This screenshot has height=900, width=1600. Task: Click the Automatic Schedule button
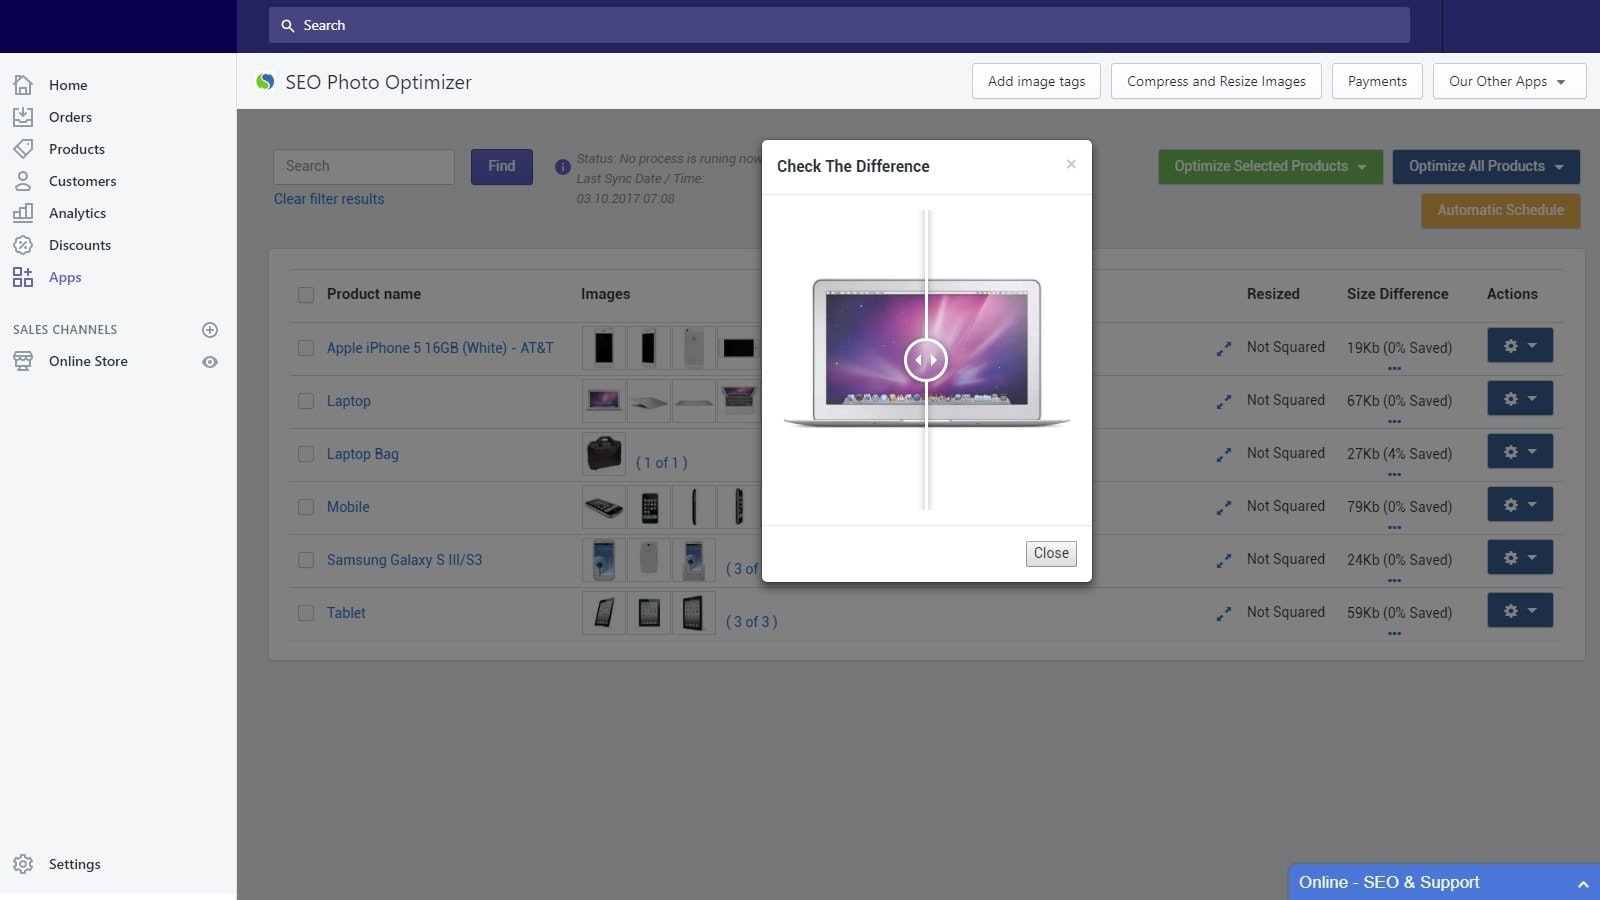click(1500, 211)
